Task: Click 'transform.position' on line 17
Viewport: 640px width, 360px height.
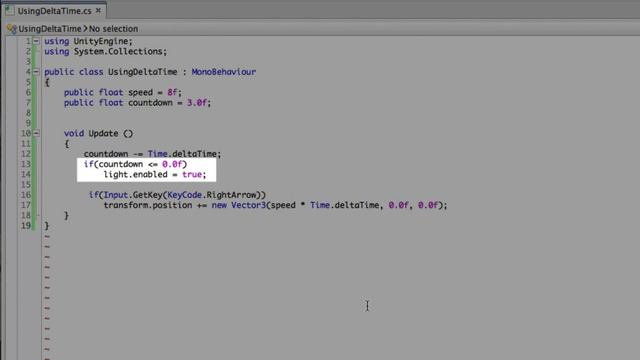Action: tap(148, 205)
